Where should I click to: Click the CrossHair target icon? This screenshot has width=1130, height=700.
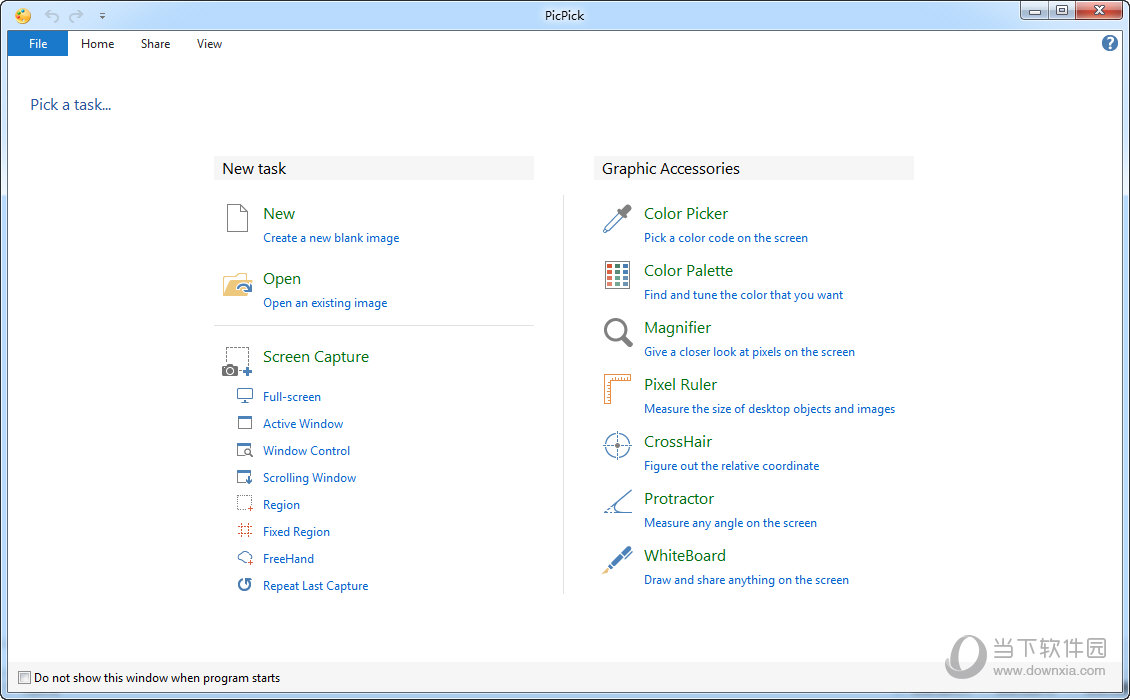[x=617, y=446]
